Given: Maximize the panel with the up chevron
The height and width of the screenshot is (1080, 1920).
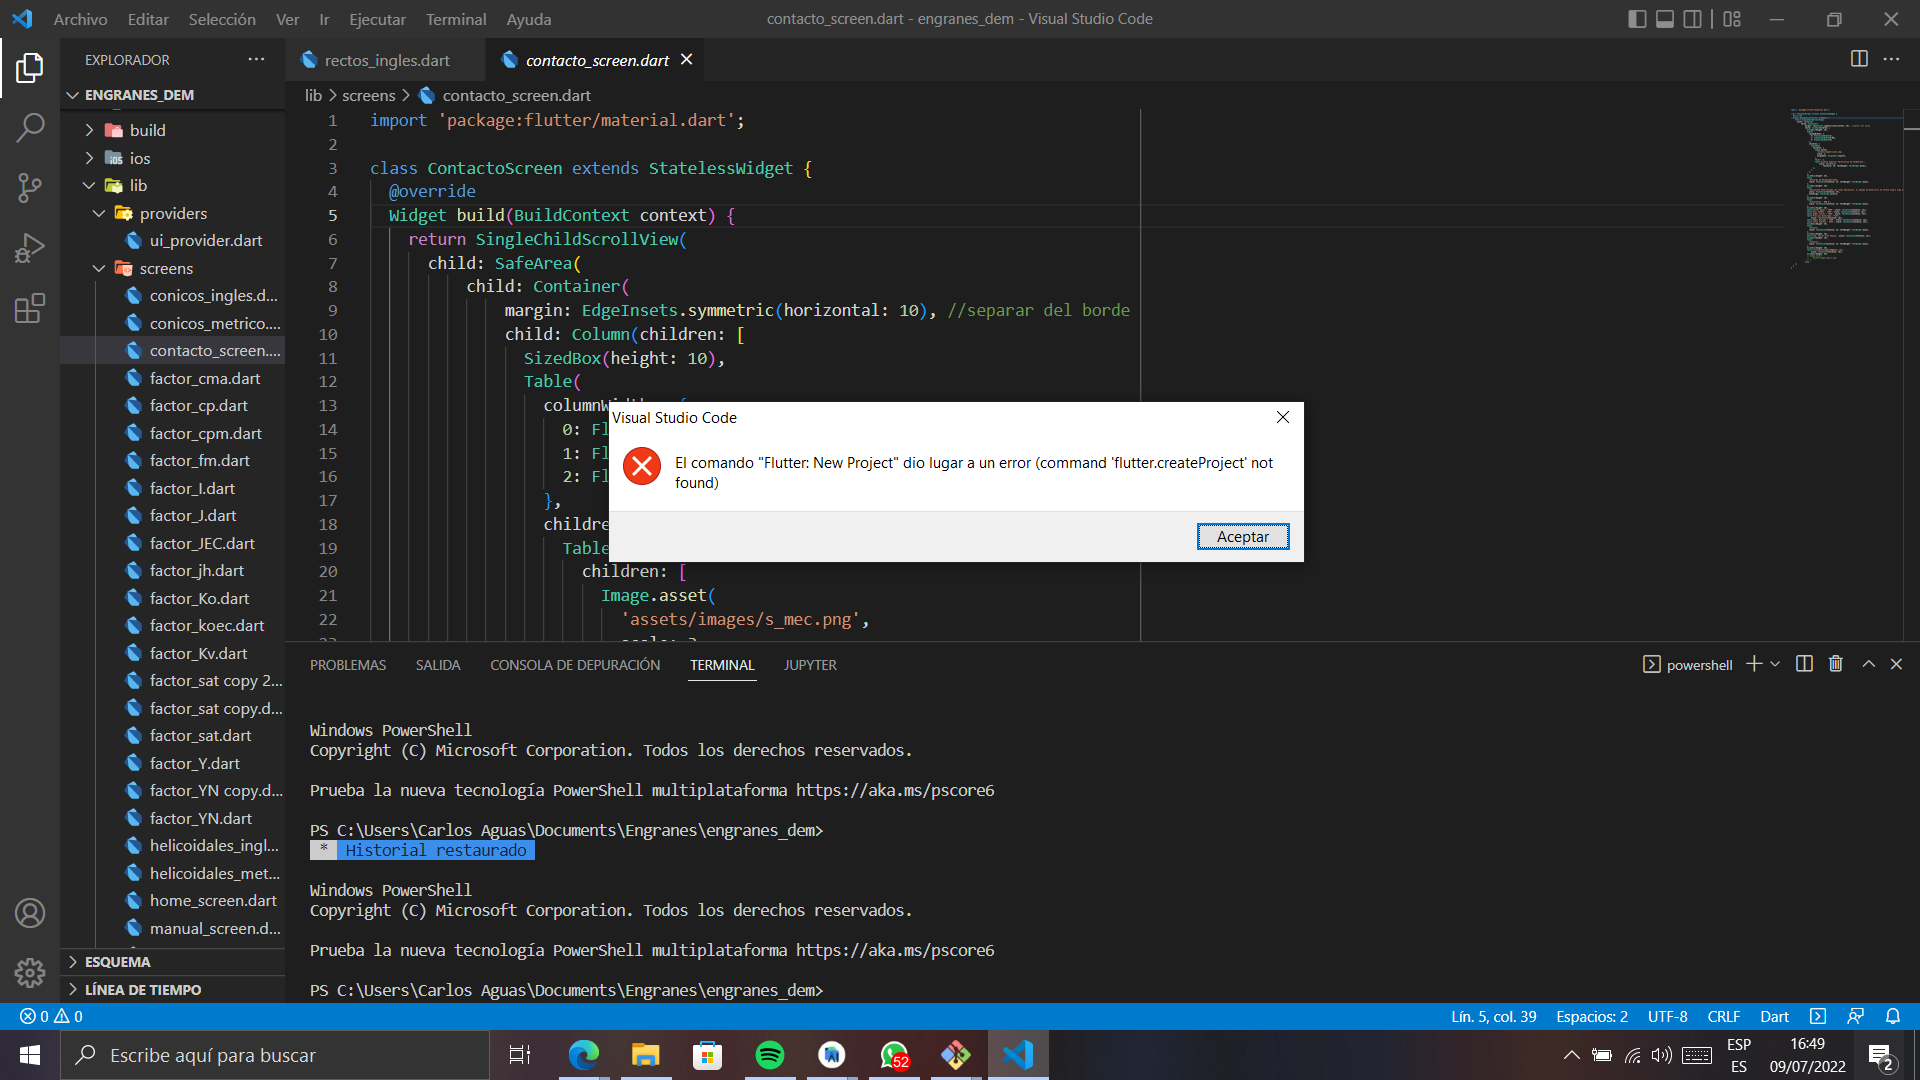Looking at the screenshot, I should pos(1868,664).
